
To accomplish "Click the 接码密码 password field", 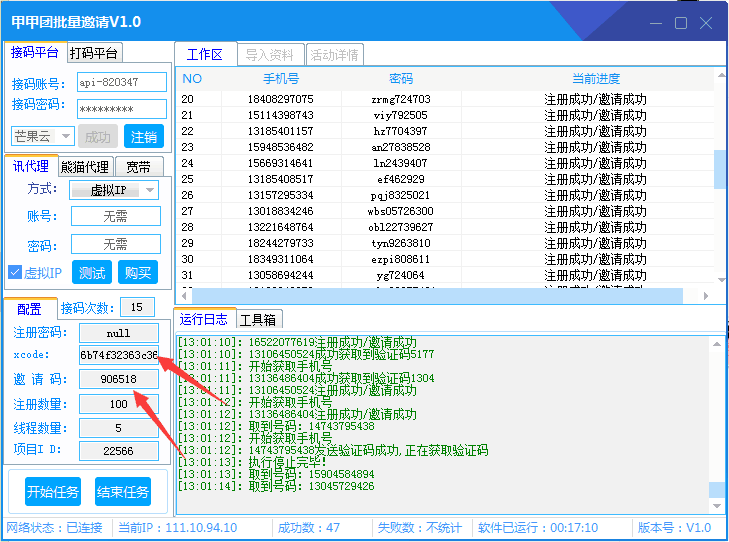I will point(122,109).
